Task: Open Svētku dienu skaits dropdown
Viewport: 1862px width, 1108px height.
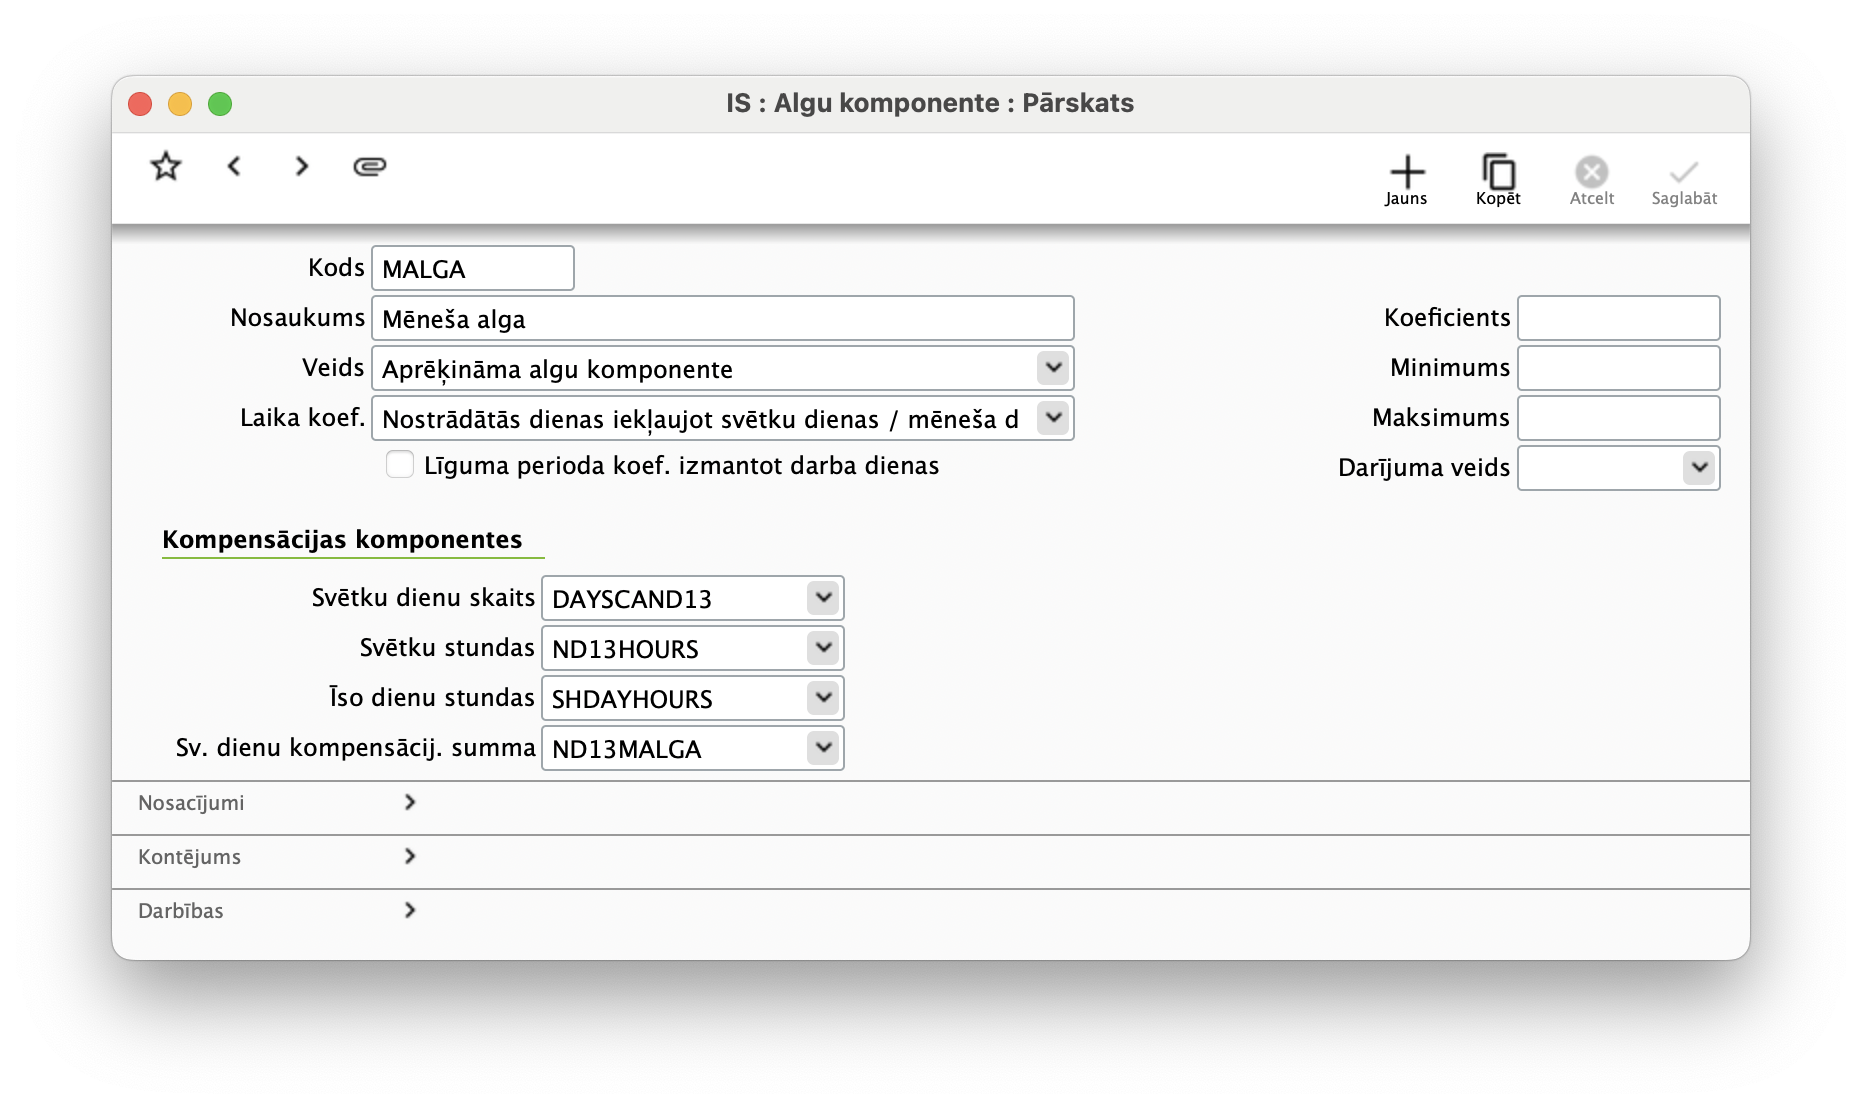Action: pos(823,598)
